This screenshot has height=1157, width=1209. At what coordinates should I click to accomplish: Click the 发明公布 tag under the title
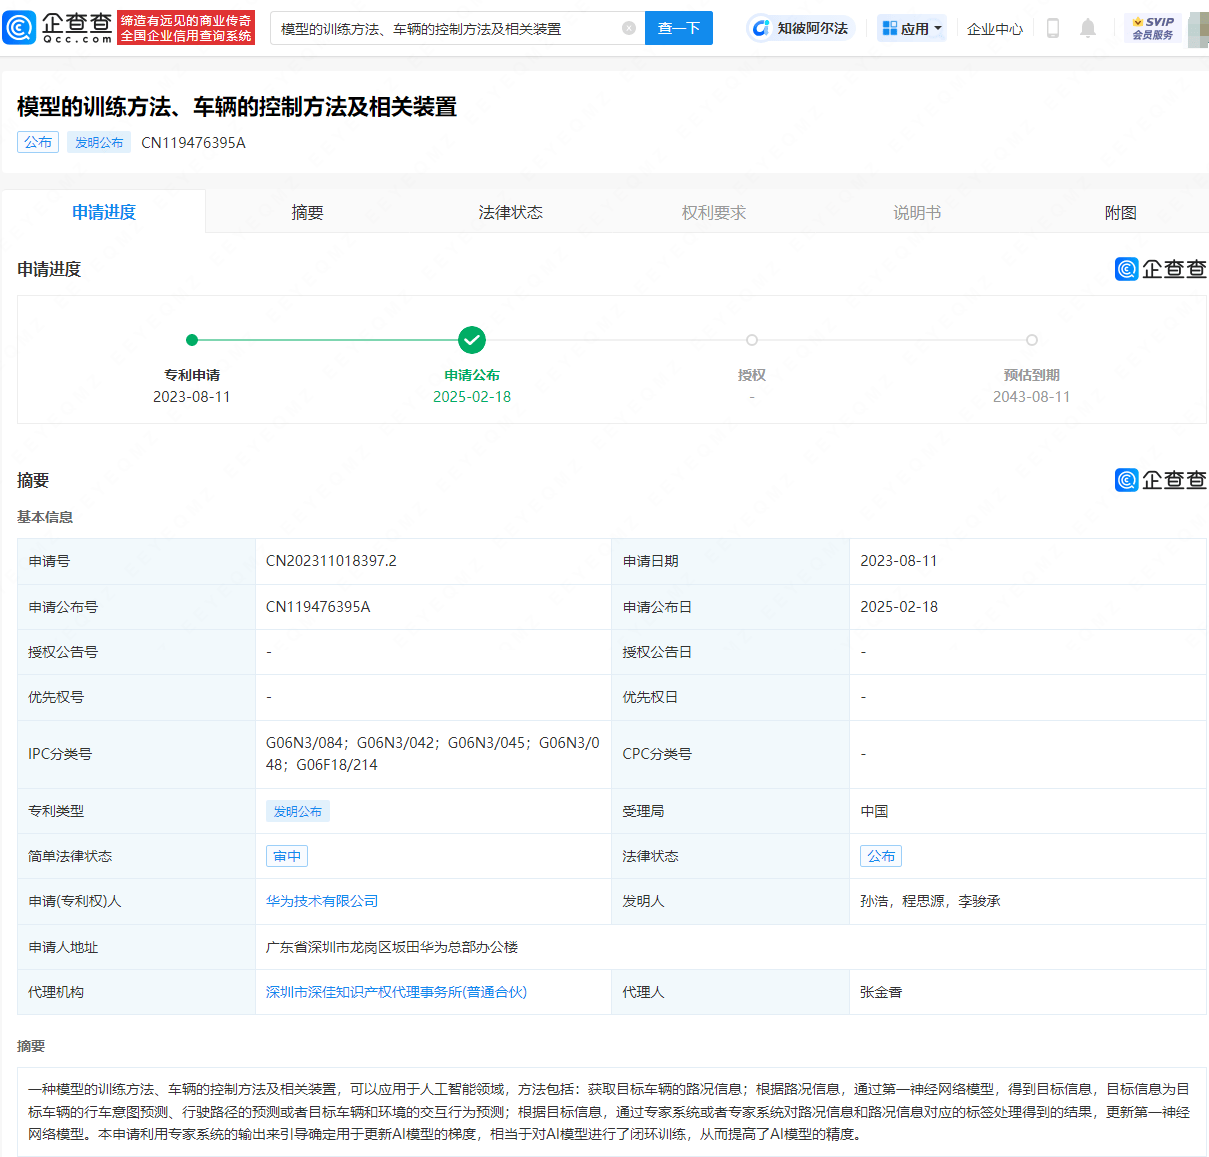tap(99, 142)
